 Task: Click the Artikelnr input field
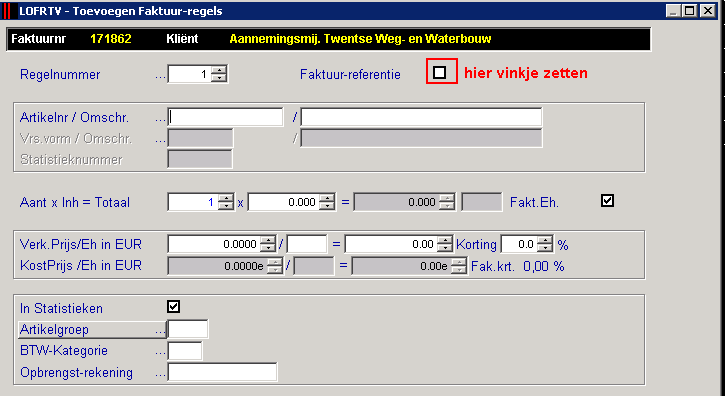225,118
